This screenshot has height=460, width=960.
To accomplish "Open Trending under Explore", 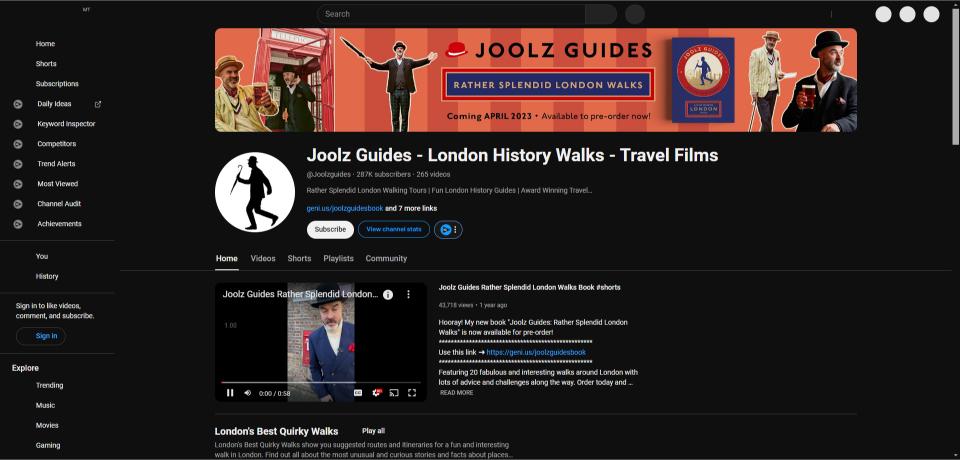I will [x=49, y=386].
